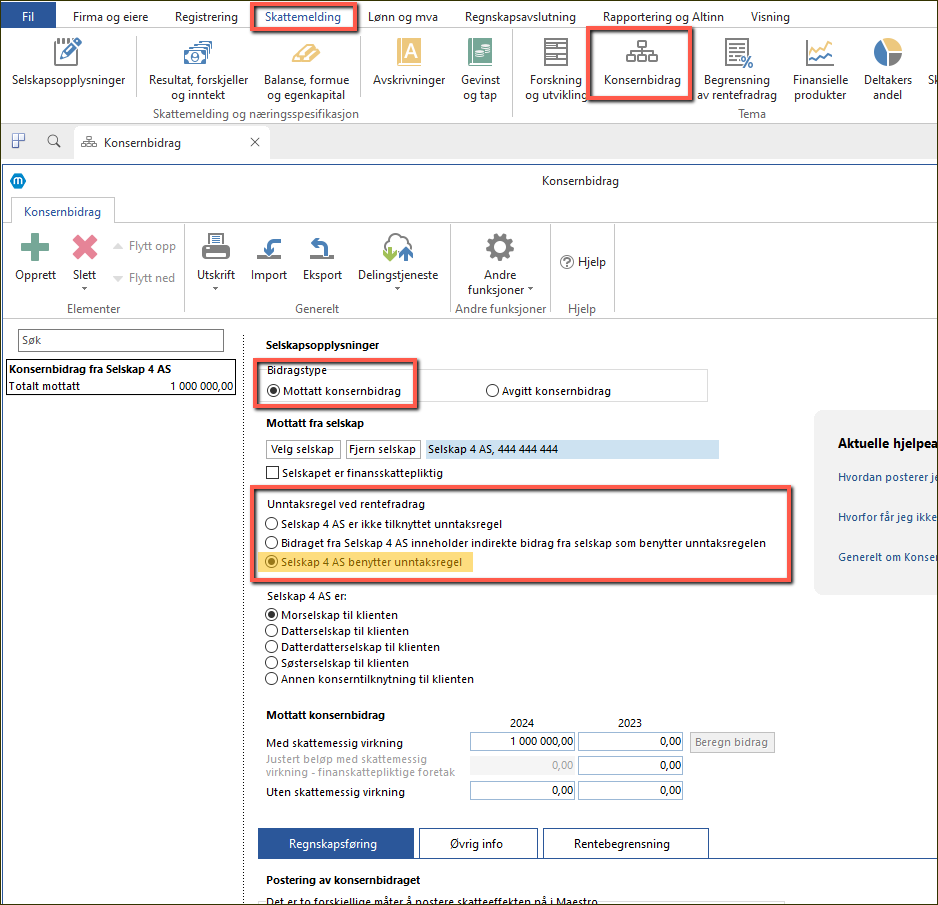Click the inner Konsernbidrag ribbon tab
Viewport: 938px width, 905px height.
(62, 212)
